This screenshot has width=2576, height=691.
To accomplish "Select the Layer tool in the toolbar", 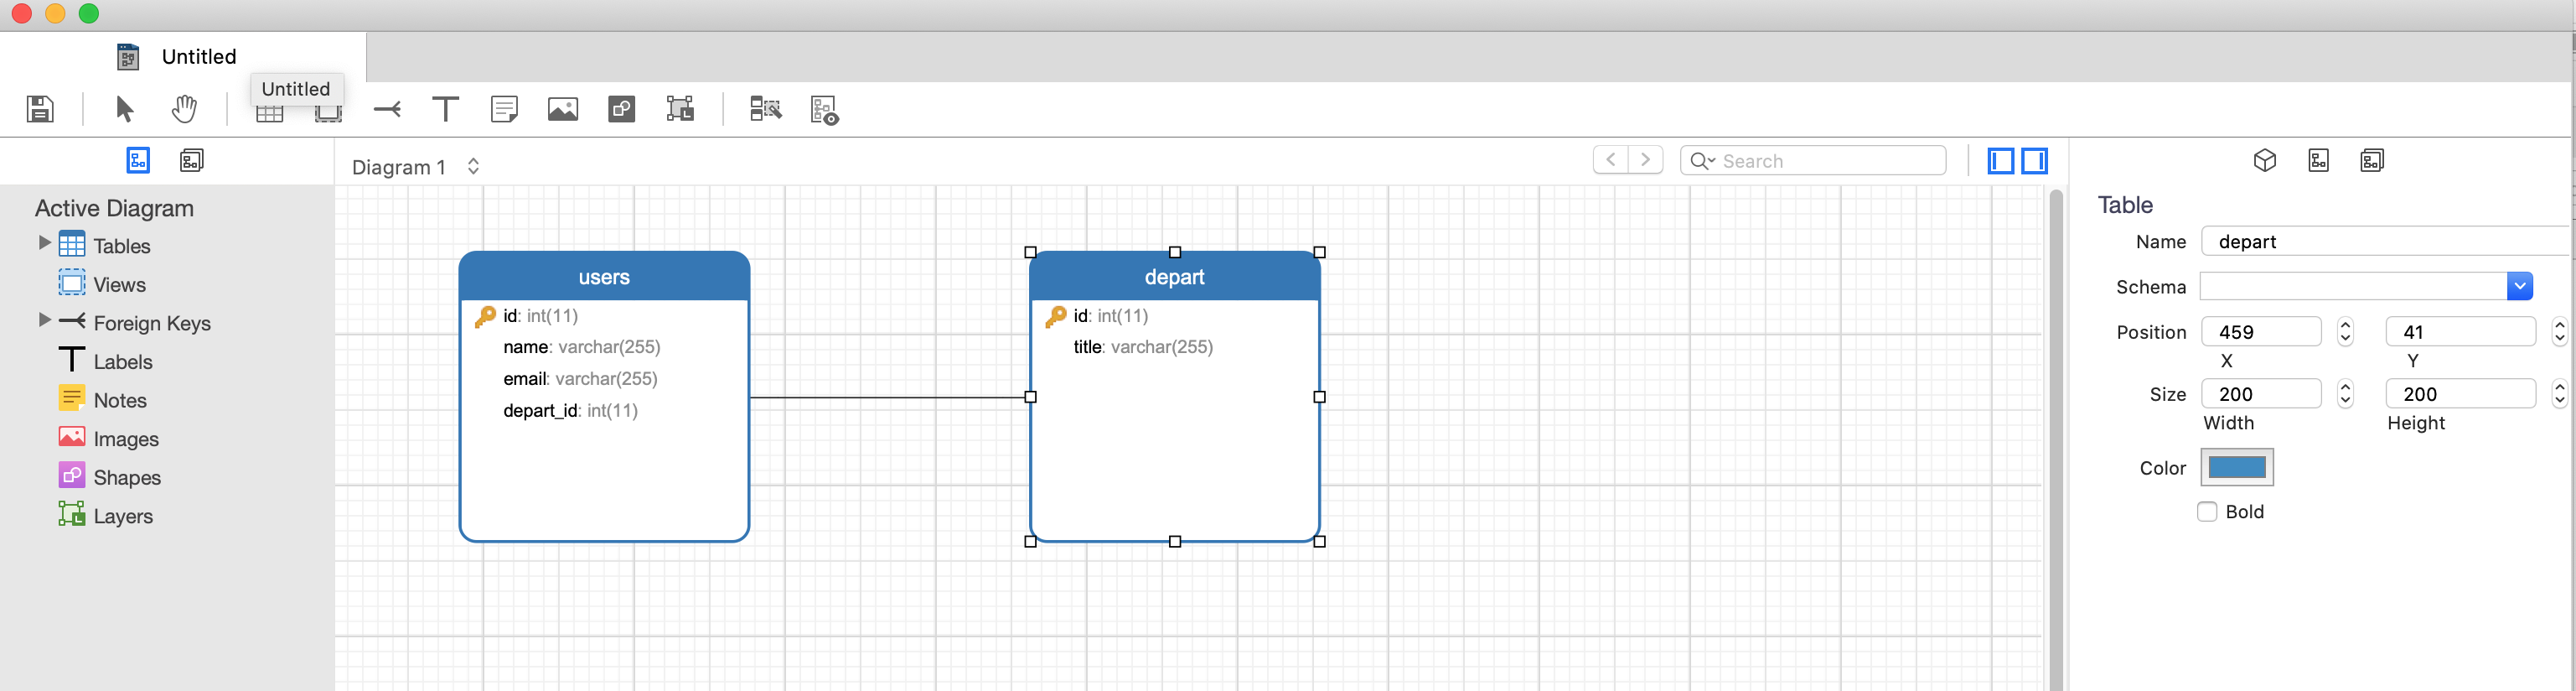I will click(x=680, y=109).
